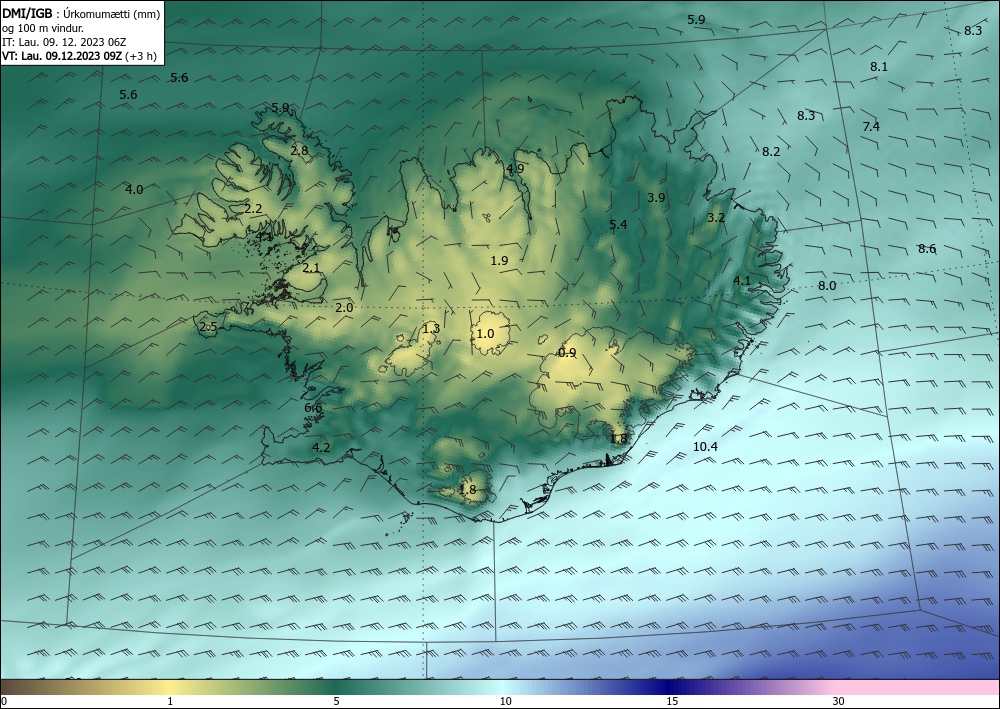Click the 5.4 value on the map
Viewport: 1000px width, 709px height.
pyautogui.click(x=618, y=224)
